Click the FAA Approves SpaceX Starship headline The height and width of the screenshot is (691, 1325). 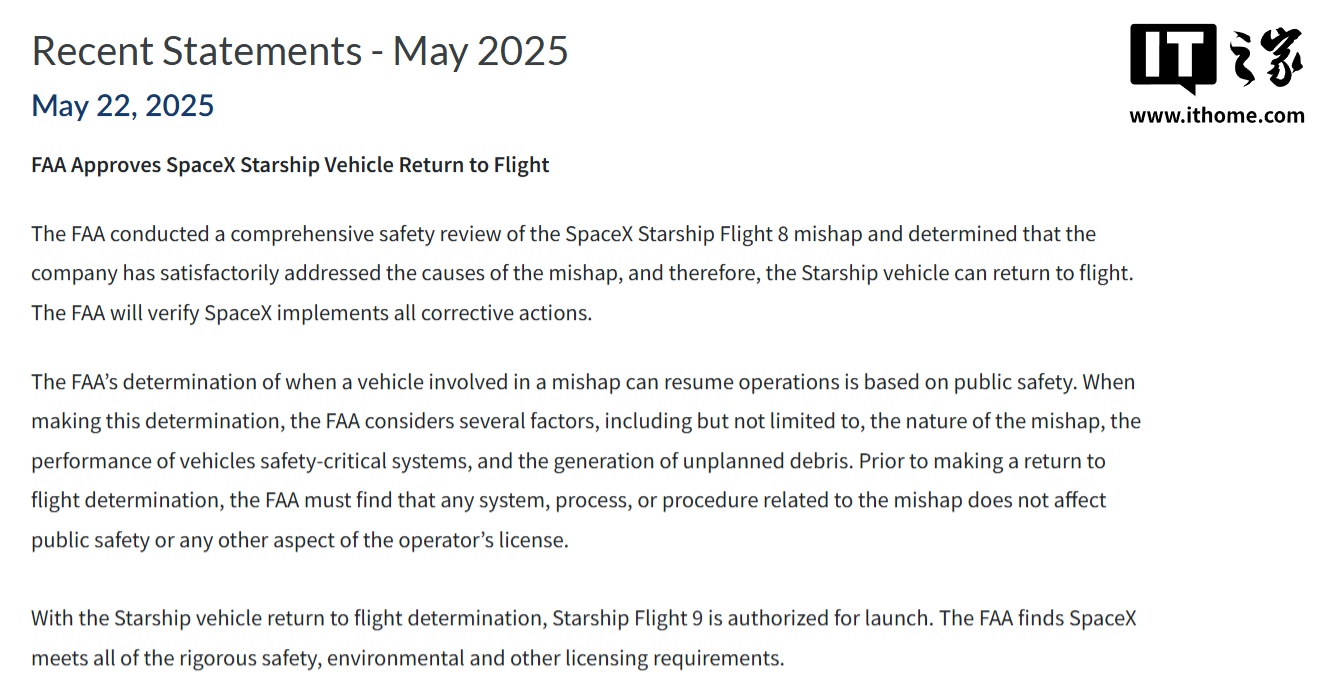(290, 165)
